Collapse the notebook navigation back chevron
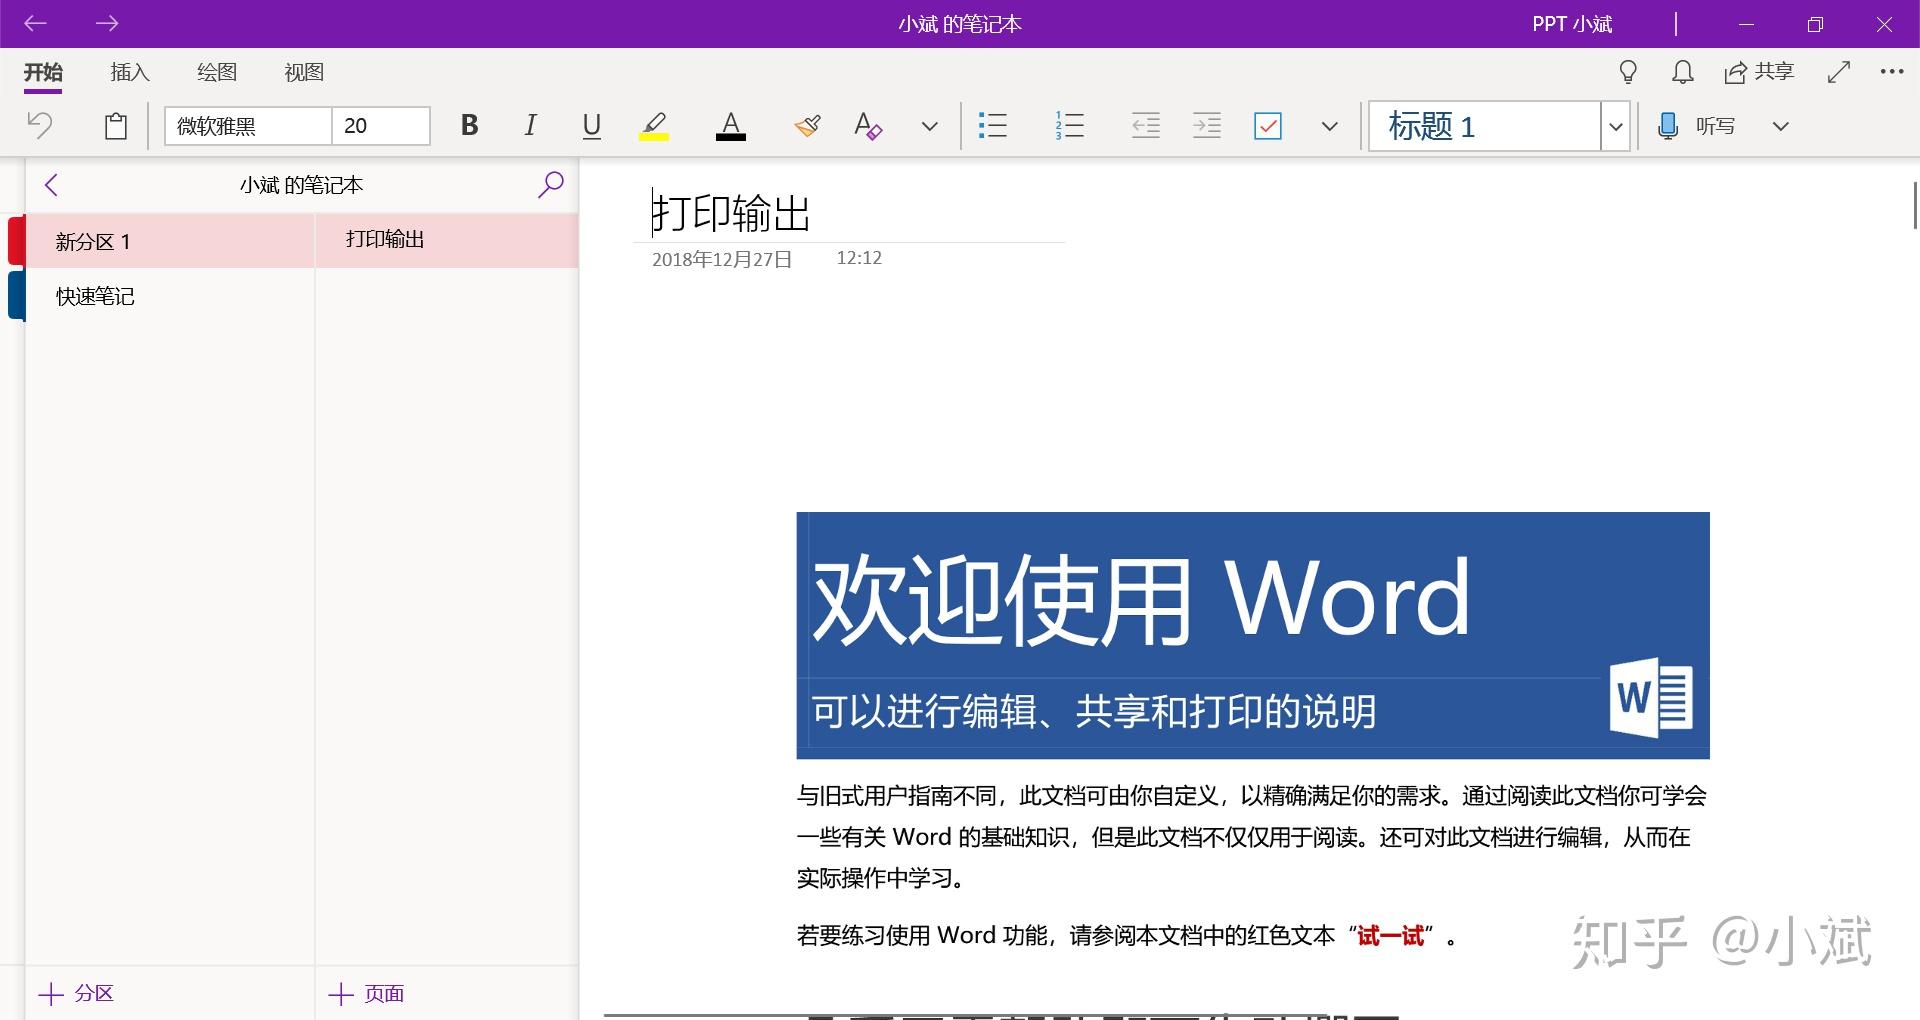Viewport: 1920px width, 1020px height. coord(52,185)
